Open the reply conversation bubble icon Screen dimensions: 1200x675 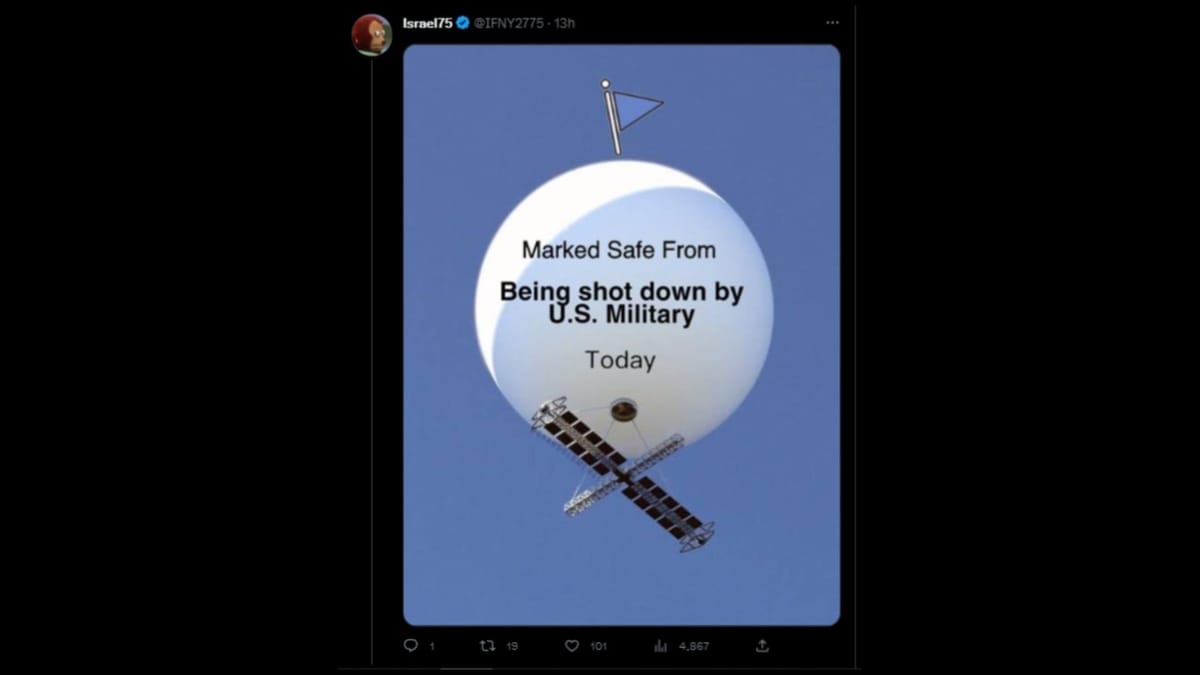click(411, 645)
